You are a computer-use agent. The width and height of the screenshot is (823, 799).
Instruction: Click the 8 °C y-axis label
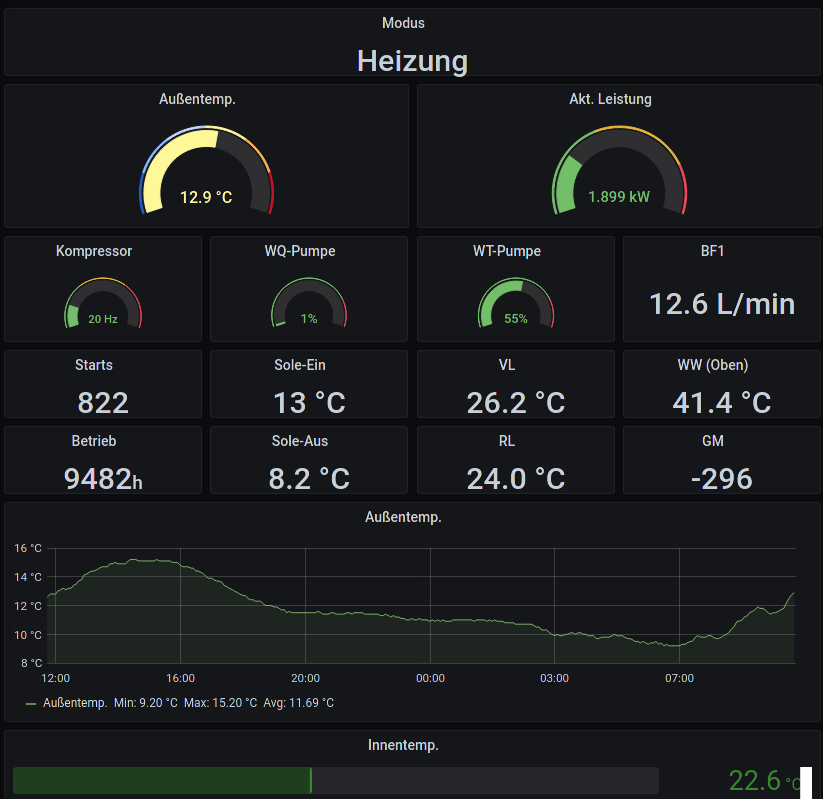(x=31, y=663)
